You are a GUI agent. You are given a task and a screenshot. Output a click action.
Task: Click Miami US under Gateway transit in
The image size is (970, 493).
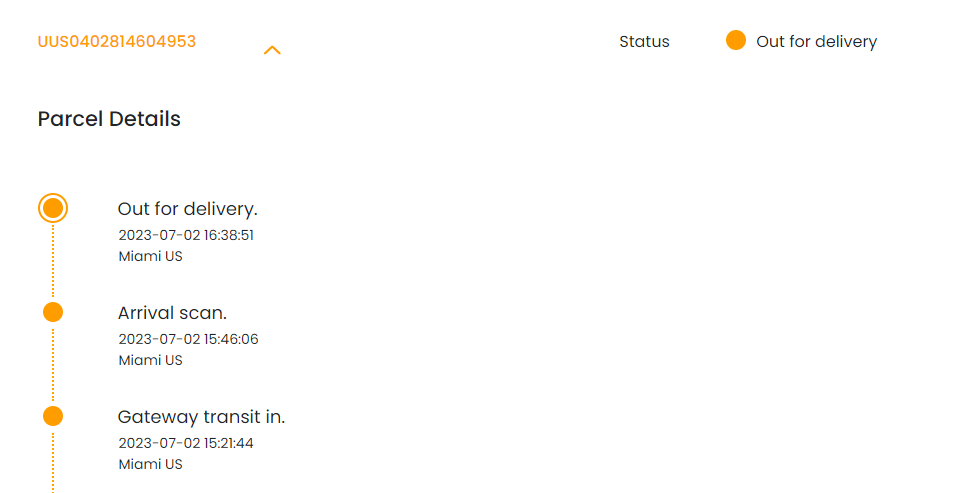click(x=150, y=464)
